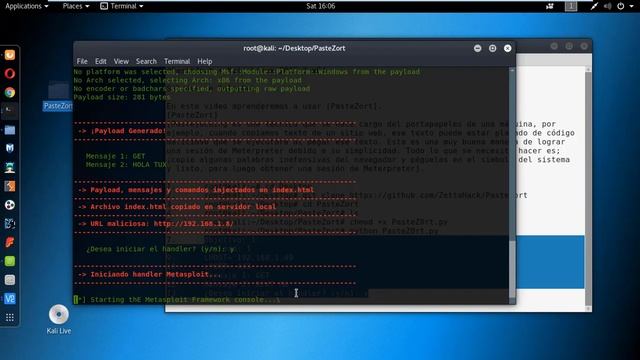Image resolution: width=640 pixels, height=360 pixels.
Task: Open the Kali Live disc desktop icon
Action: (58, 320)
